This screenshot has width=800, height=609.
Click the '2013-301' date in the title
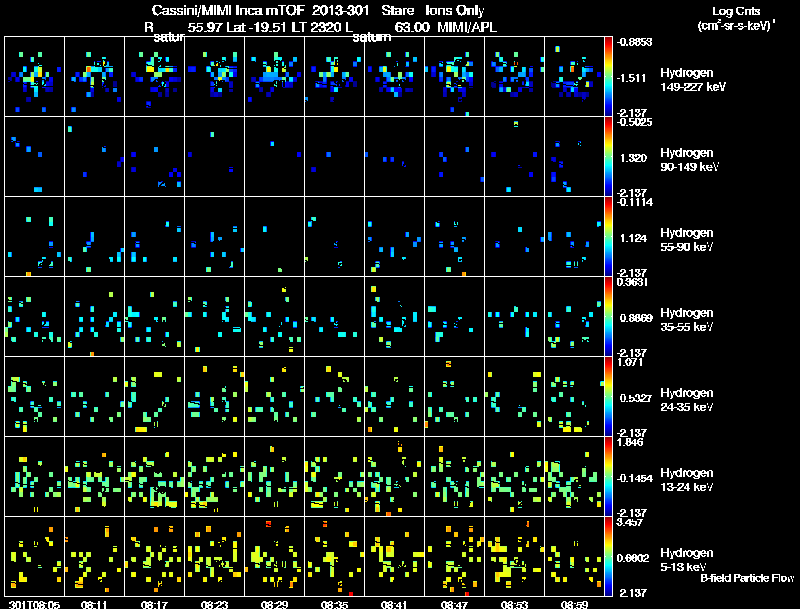pyautogui.click(x=339, y=10)
